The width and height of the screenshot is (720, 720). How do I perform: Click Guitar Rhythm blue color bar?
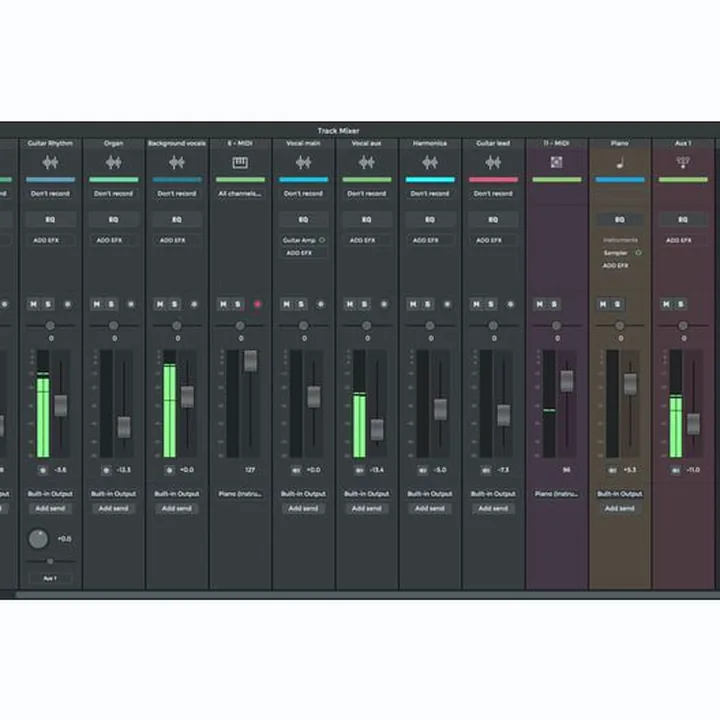coord(50,180)
